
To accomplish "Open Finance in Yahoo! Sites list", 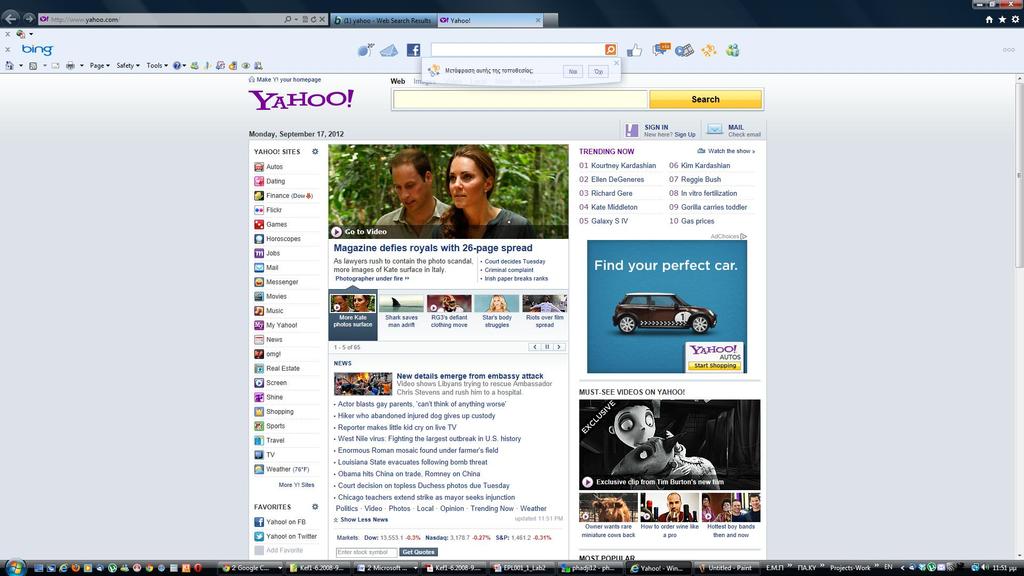I will (278, 195).
